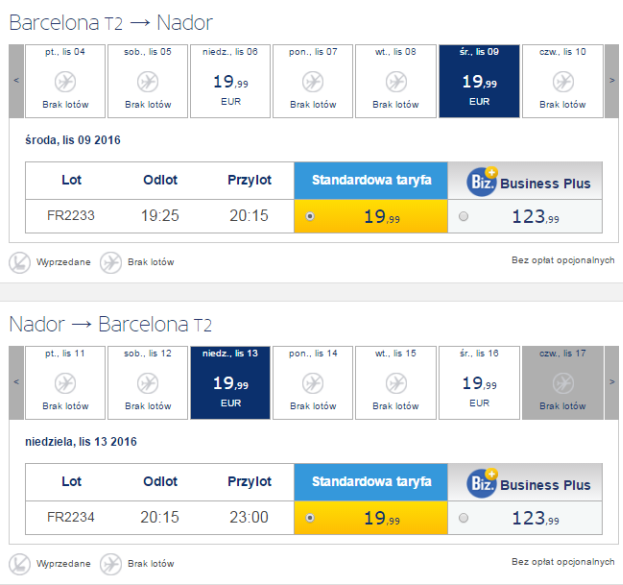
Task: Select Business Plus 123,99 for flight FR2233
Action: click(463, 216)
